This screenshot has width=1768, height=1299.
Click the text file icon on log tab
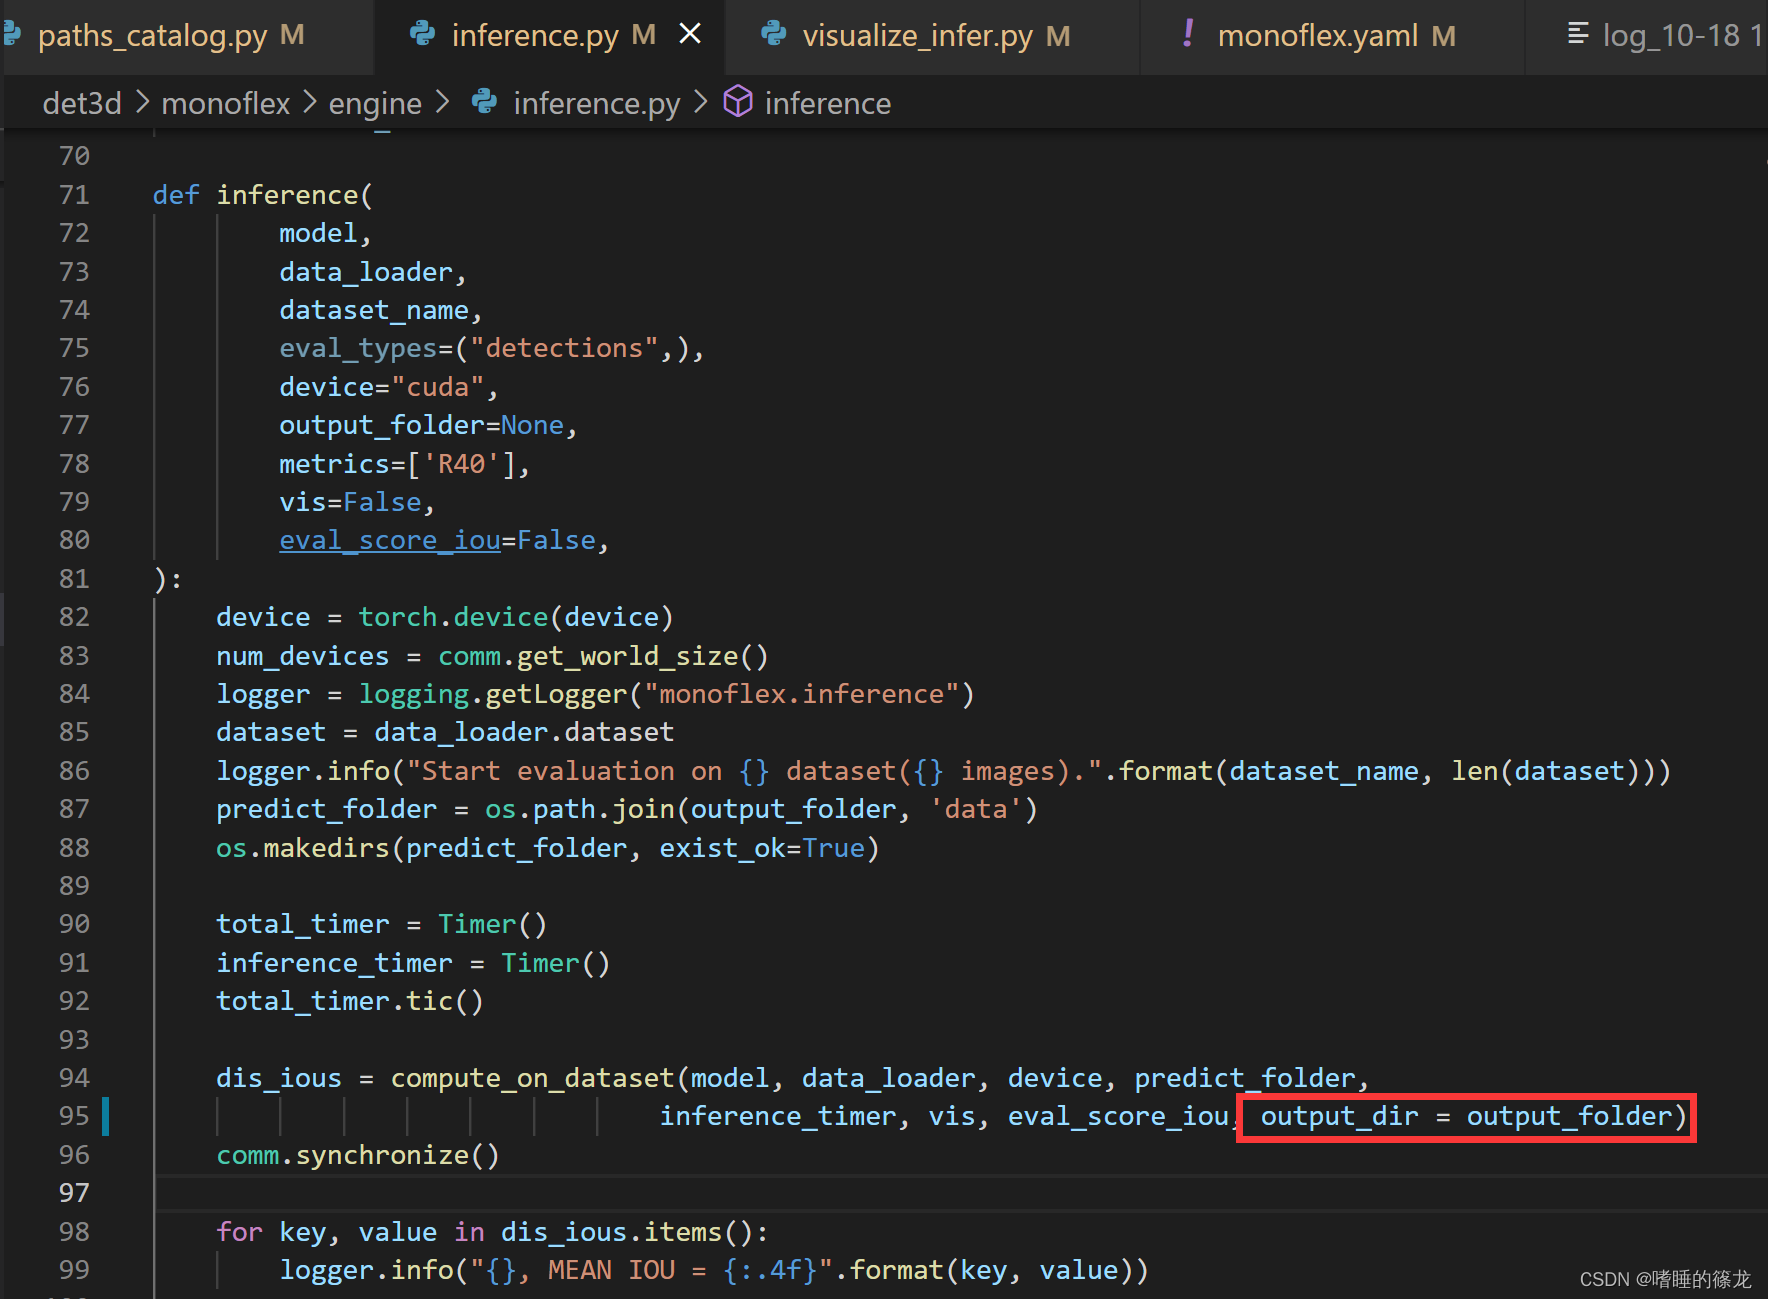click(1578, 34)
